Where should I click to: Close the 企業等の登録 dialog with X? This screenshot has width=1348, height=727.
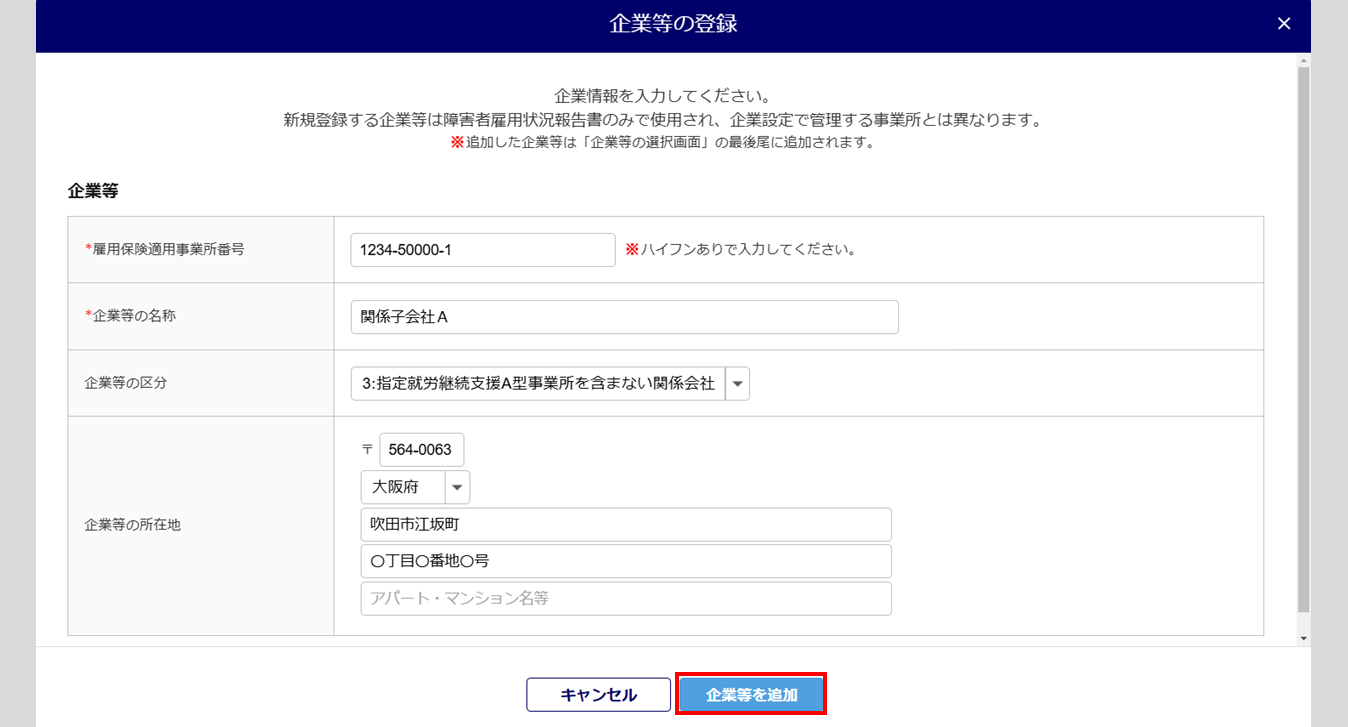[1284, 24]
